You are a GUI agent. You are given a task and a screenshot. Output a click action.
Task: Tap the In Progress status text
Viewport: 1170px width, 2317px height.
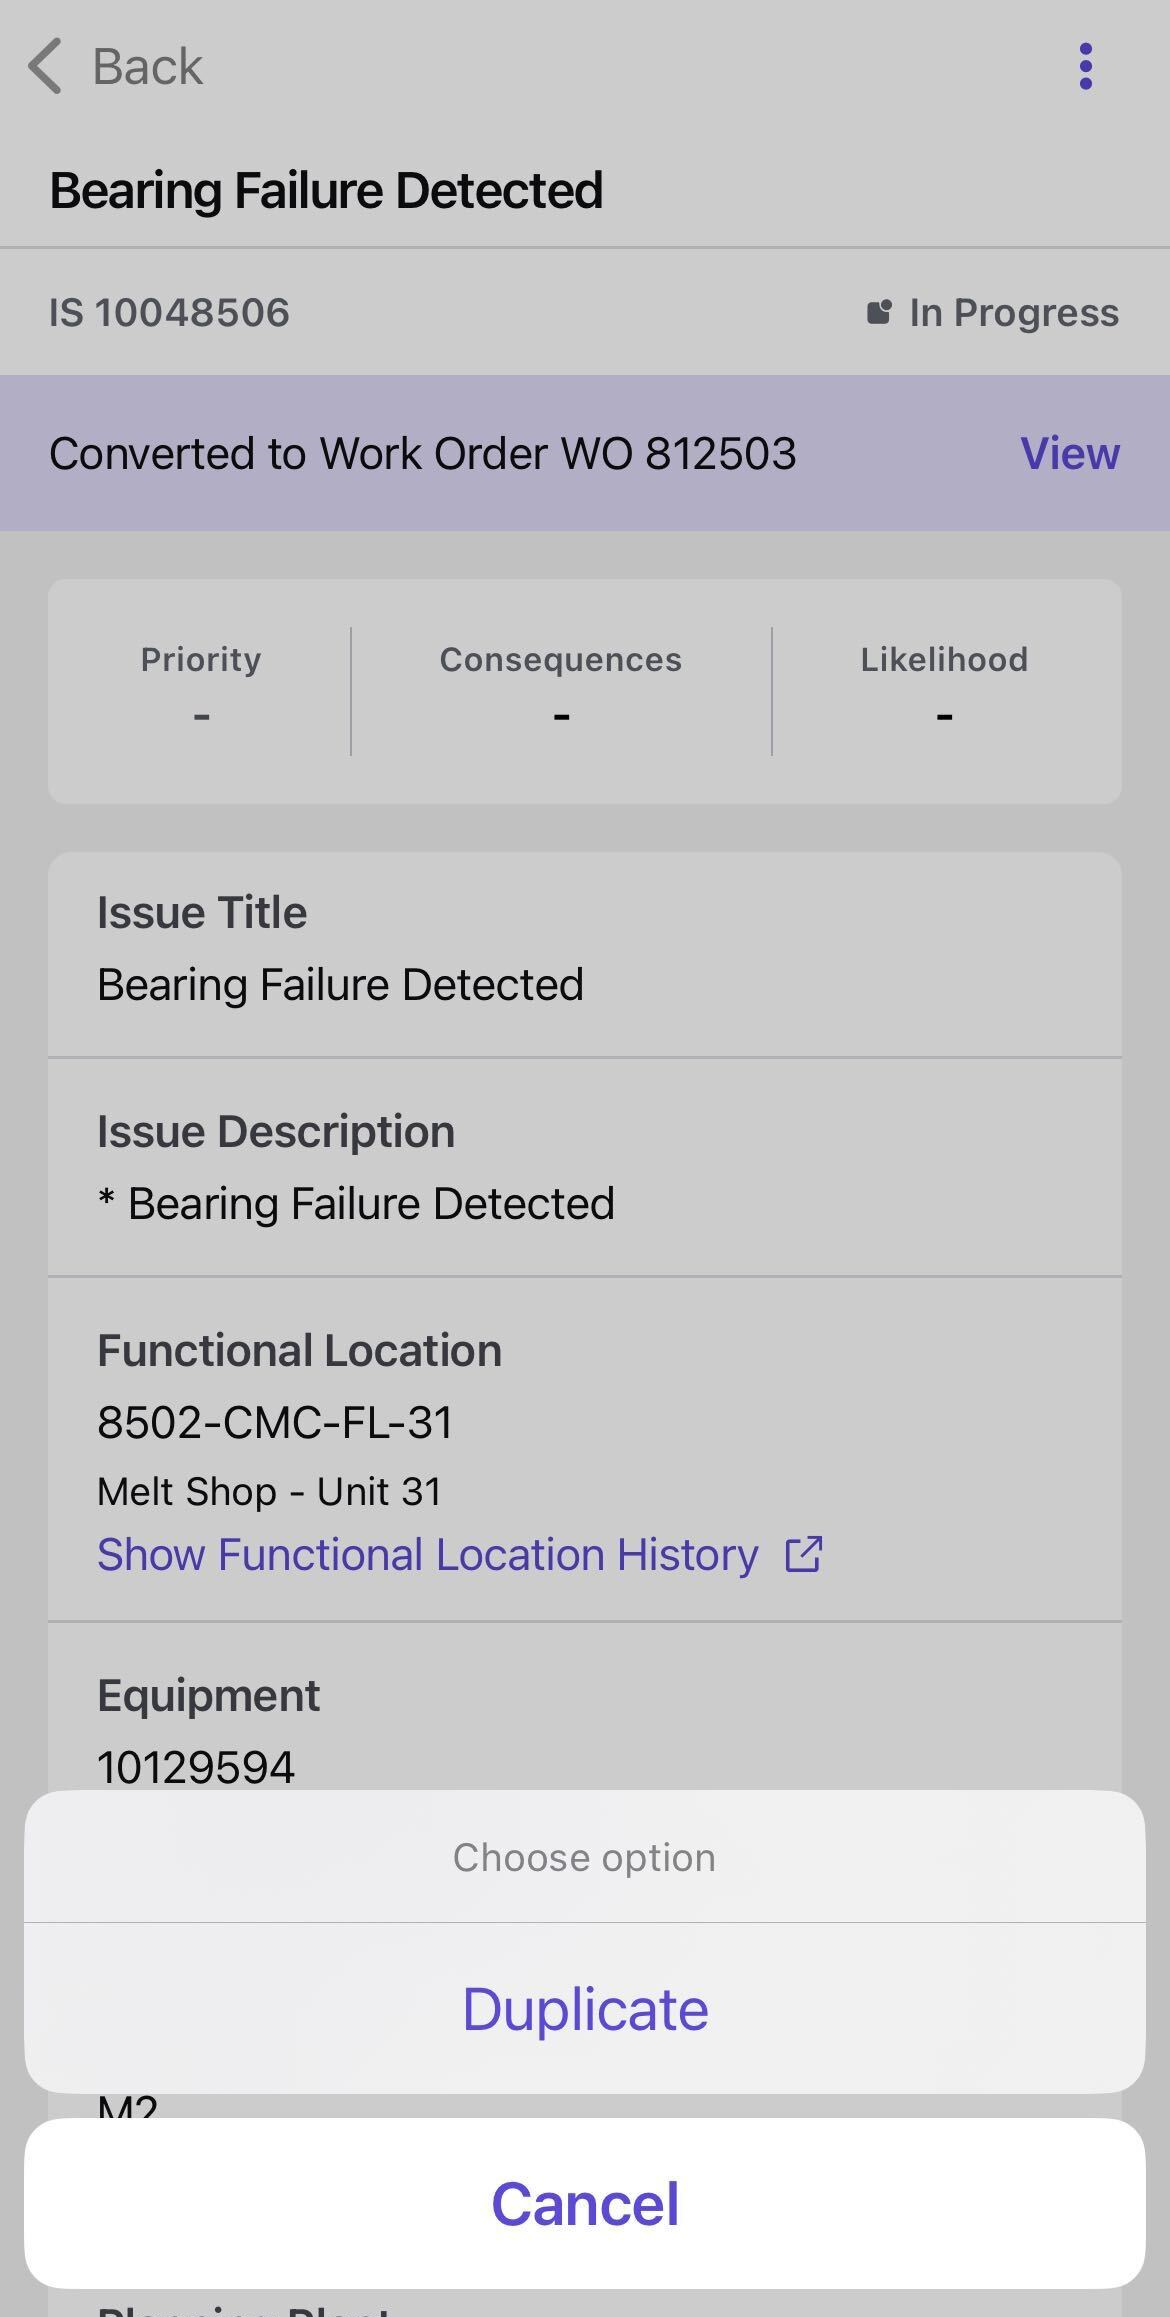pyautogui.click(x=1013, y=313)
